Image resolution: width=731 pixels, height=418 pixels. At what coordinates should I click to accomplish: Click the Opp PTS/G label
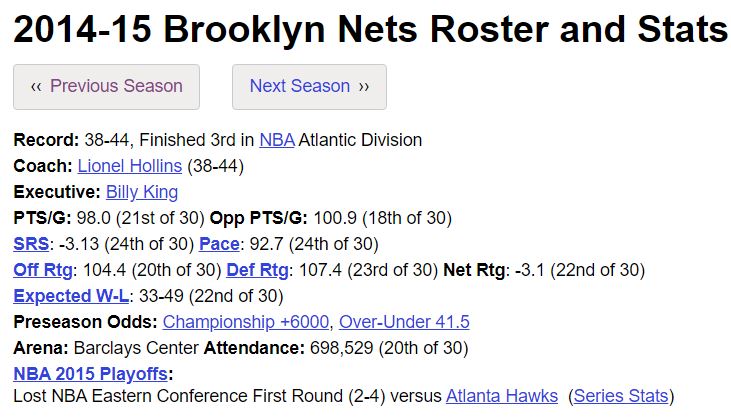point(258,218)
